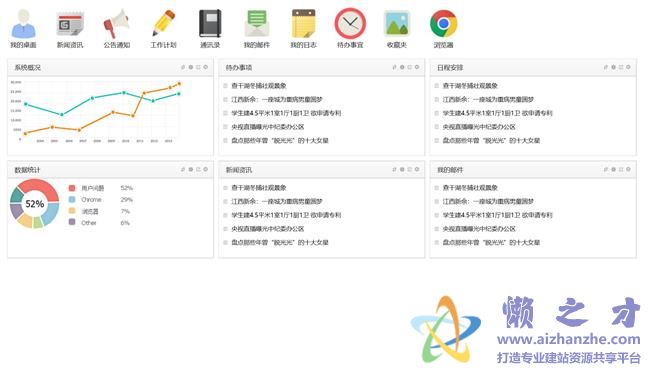
Task: Click square maximize icon in 待办事项 panel header
Action: click(410, 67)
